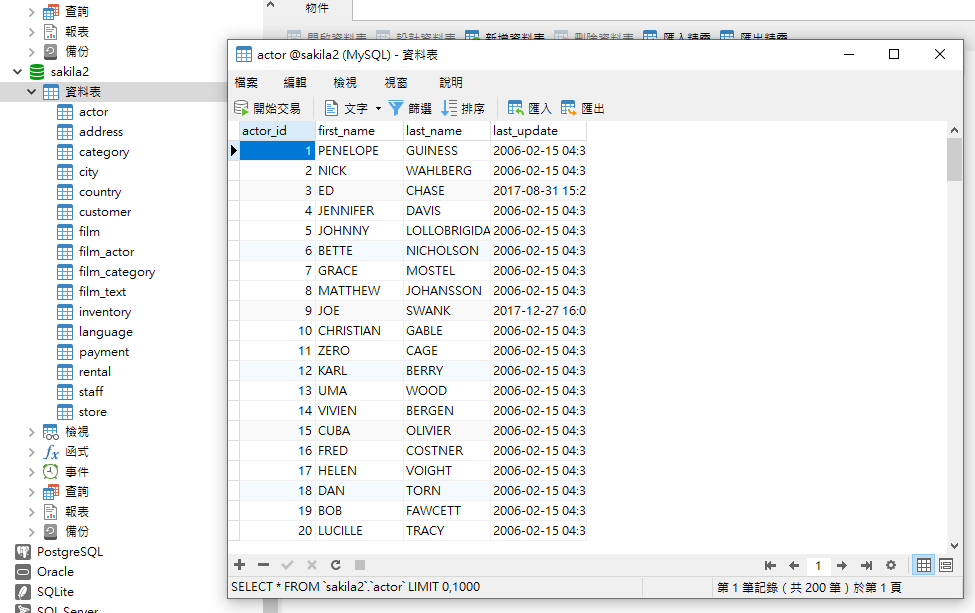The width and height of the screenshot is (975, 613).
Task: Click the 匯入 import icon
Action: click(x=516, y=108)
